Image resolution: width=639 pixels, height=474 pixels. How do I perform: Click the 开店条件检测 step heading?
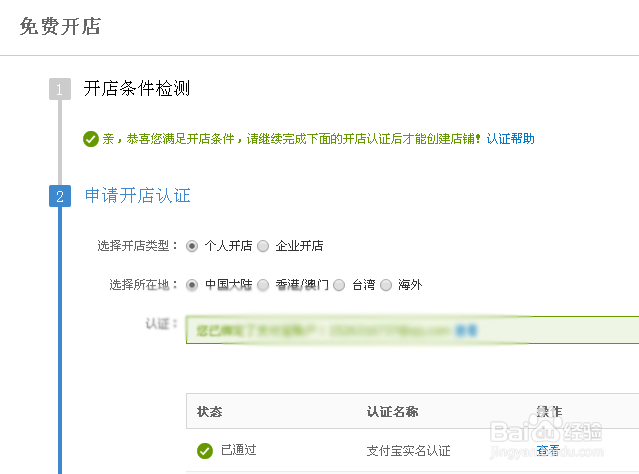tap(137, 88)
